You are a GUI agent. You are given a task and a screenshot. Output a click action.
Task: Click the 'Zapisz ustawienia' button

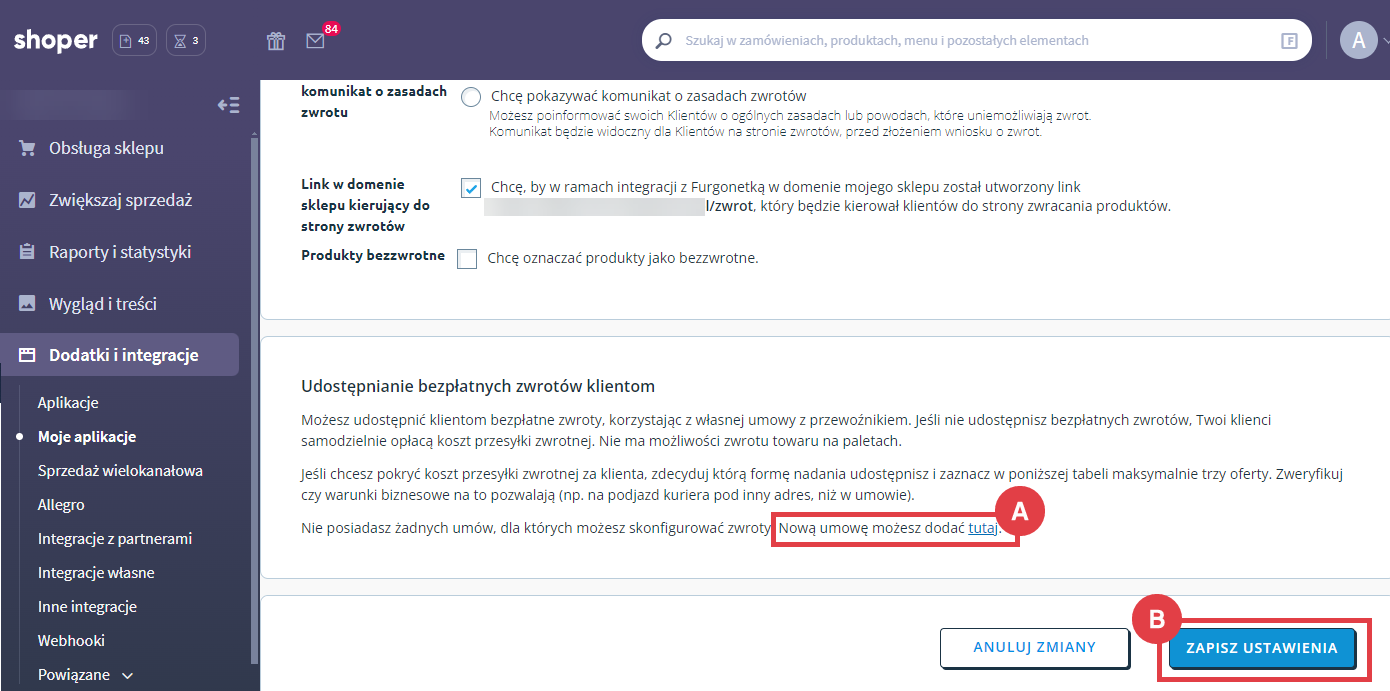point(1261,648)
